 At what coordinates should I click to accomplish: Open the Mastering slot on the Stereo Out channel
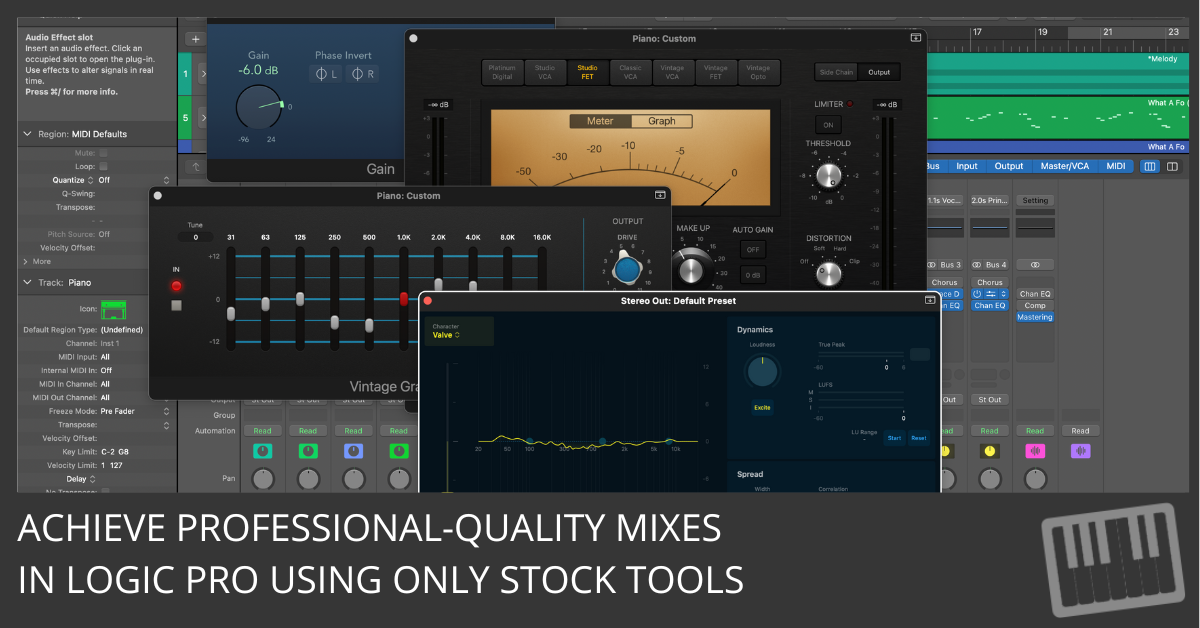tap(1035, 317)
